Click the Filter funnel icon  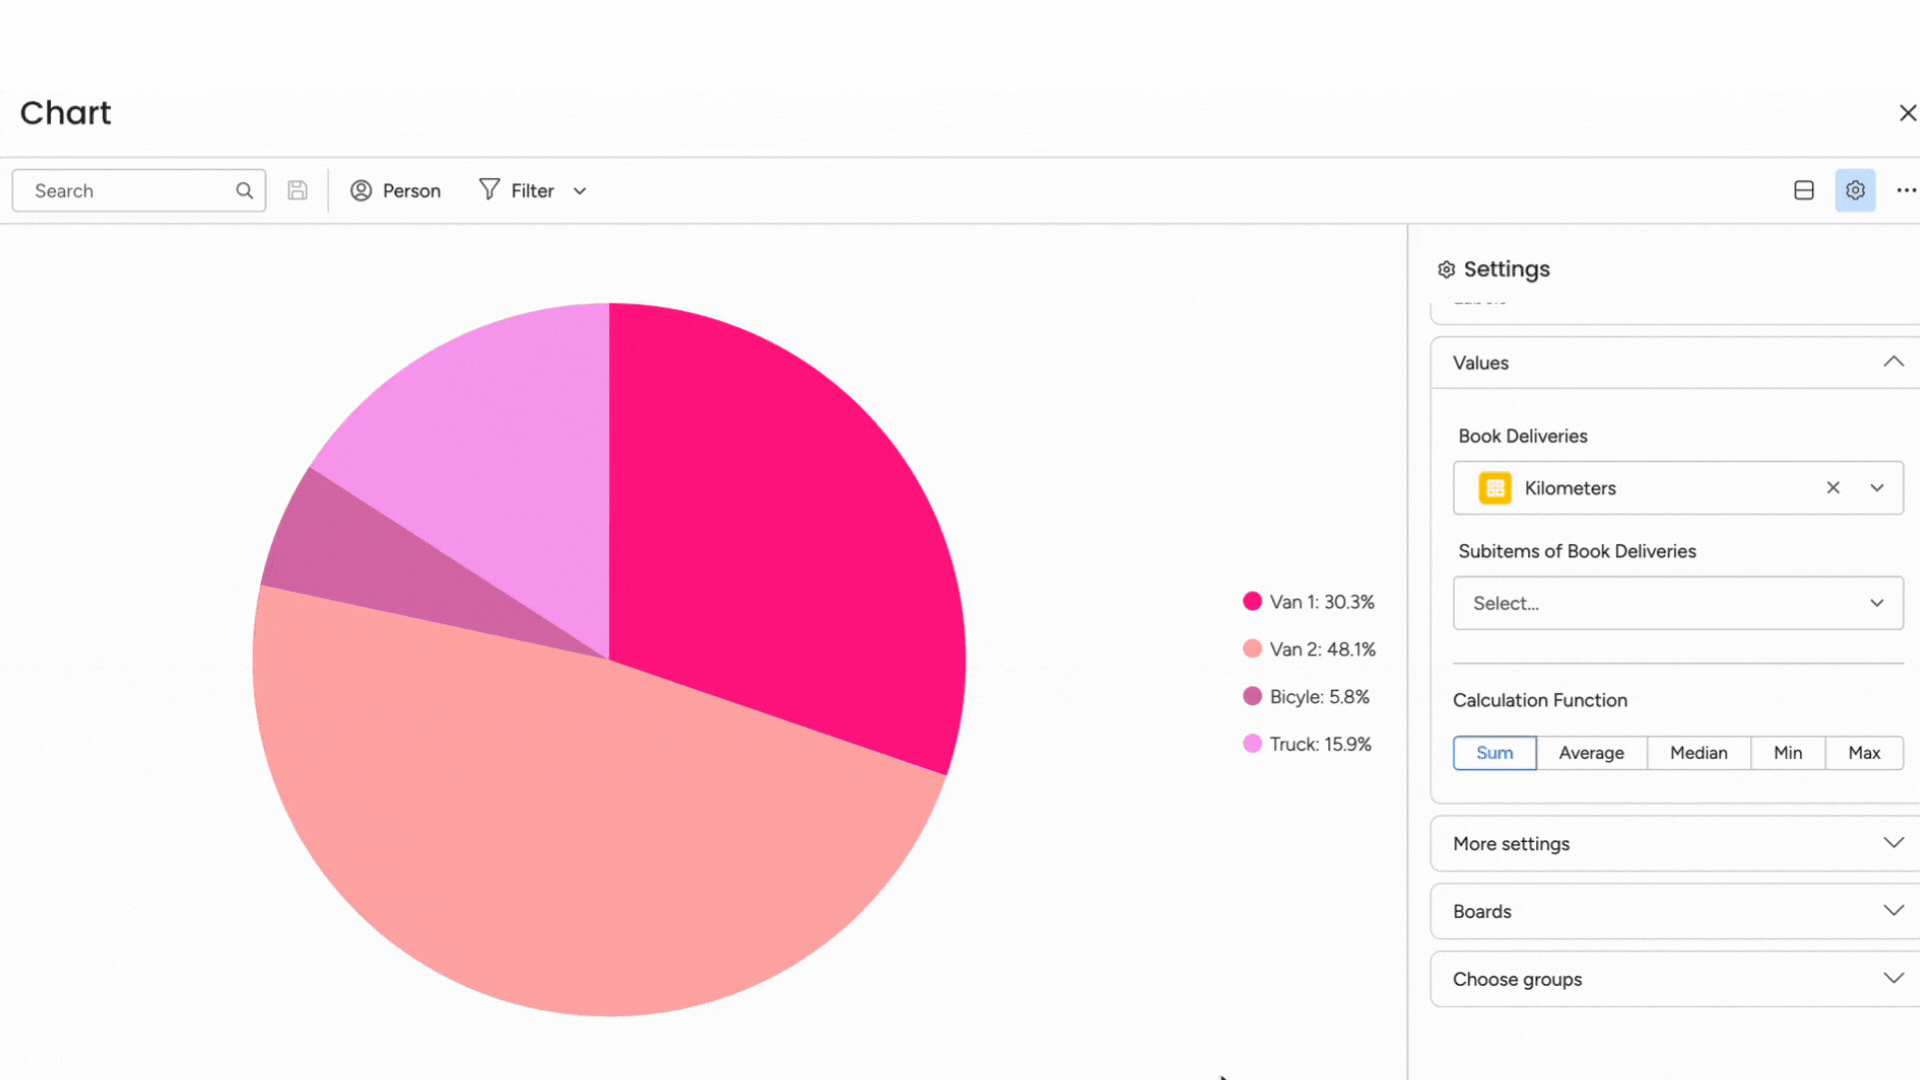pos(488,190)
